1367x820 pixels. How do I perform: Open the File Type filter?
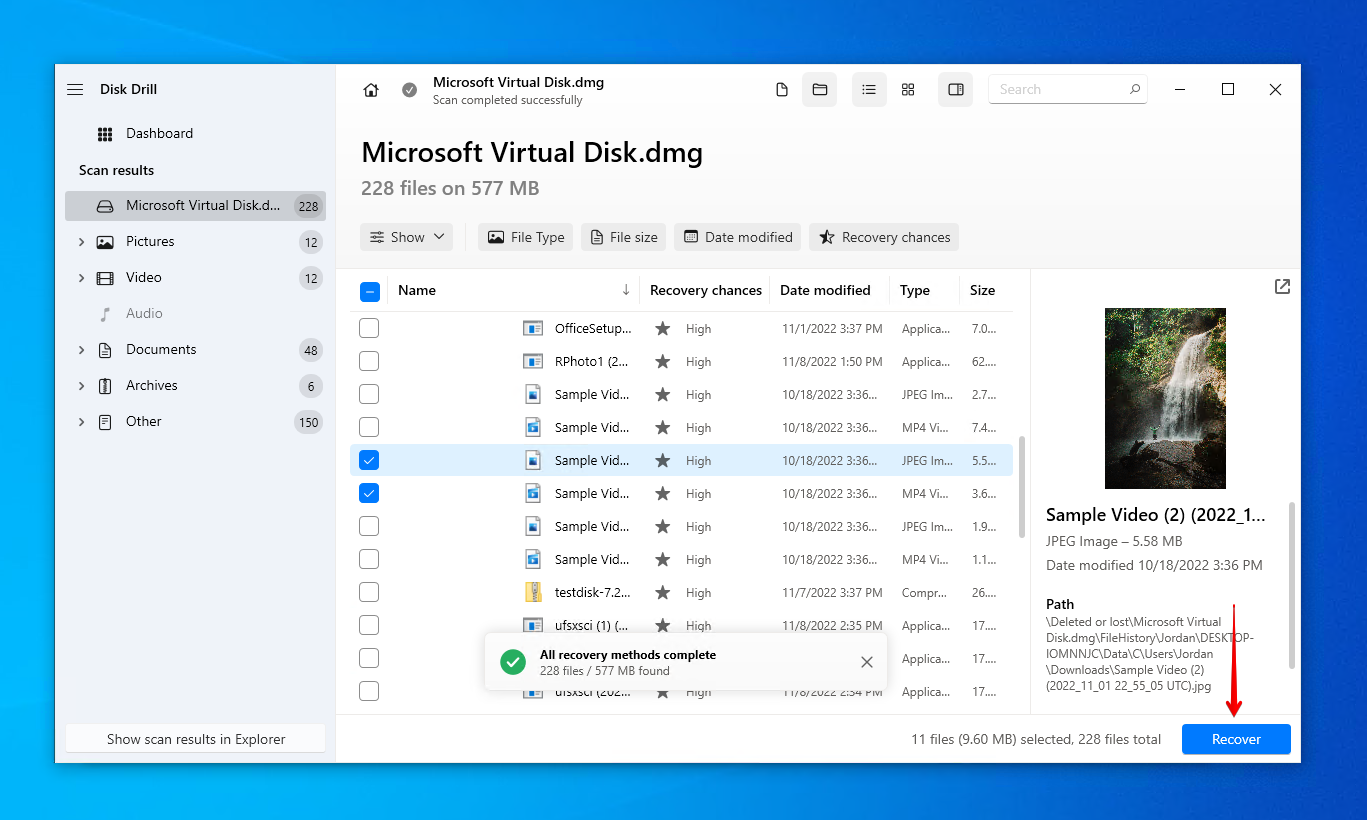point(525,237)
